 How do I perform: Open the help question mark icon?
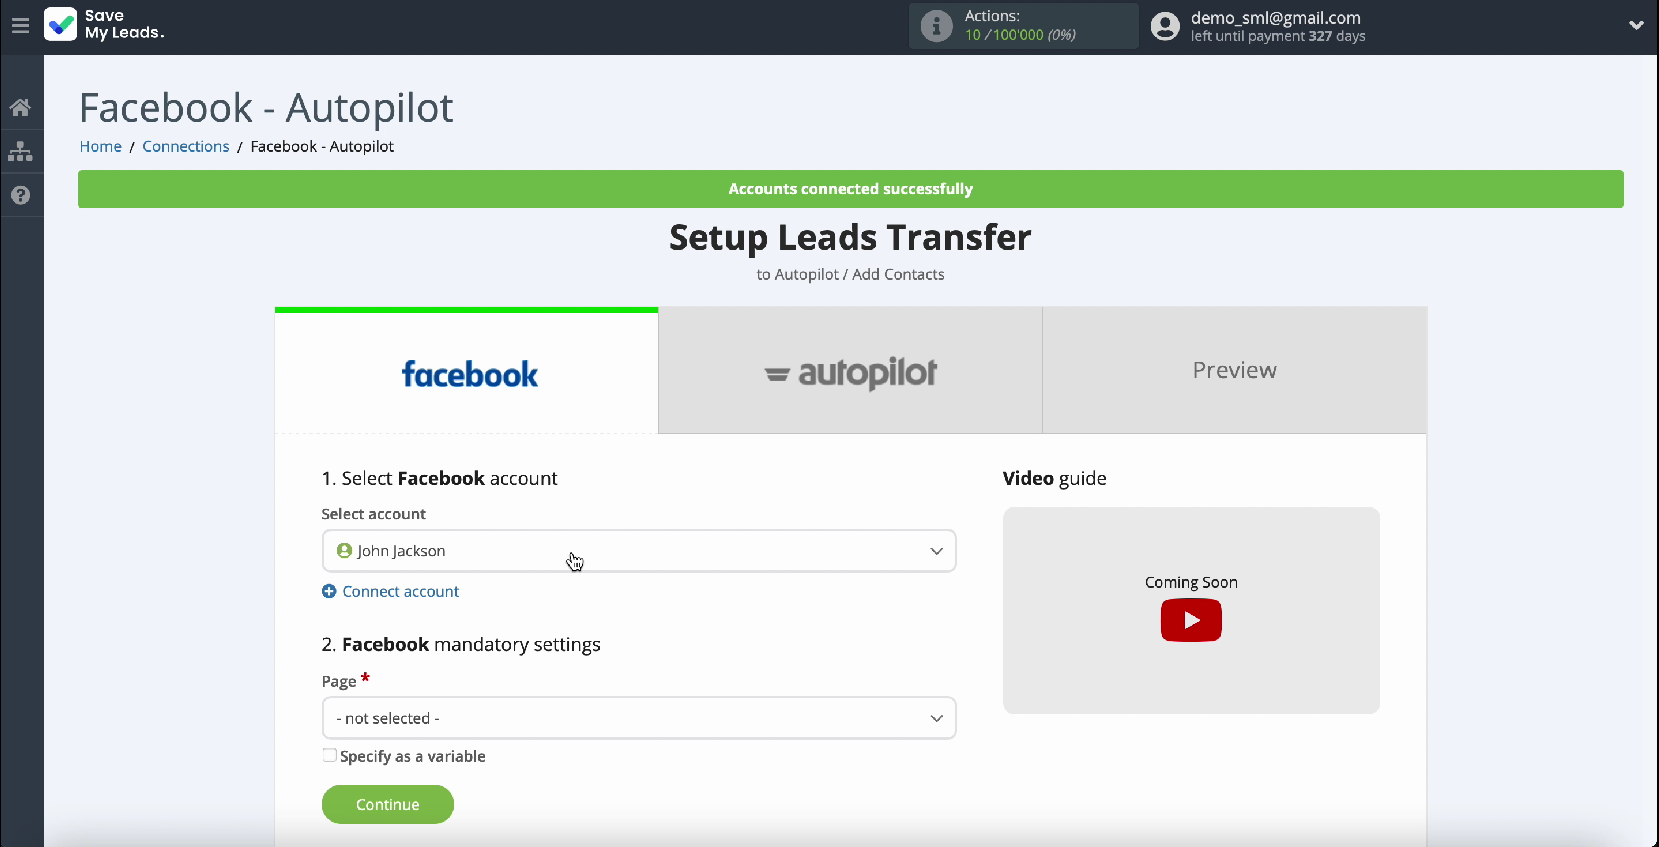click(20, 195)
